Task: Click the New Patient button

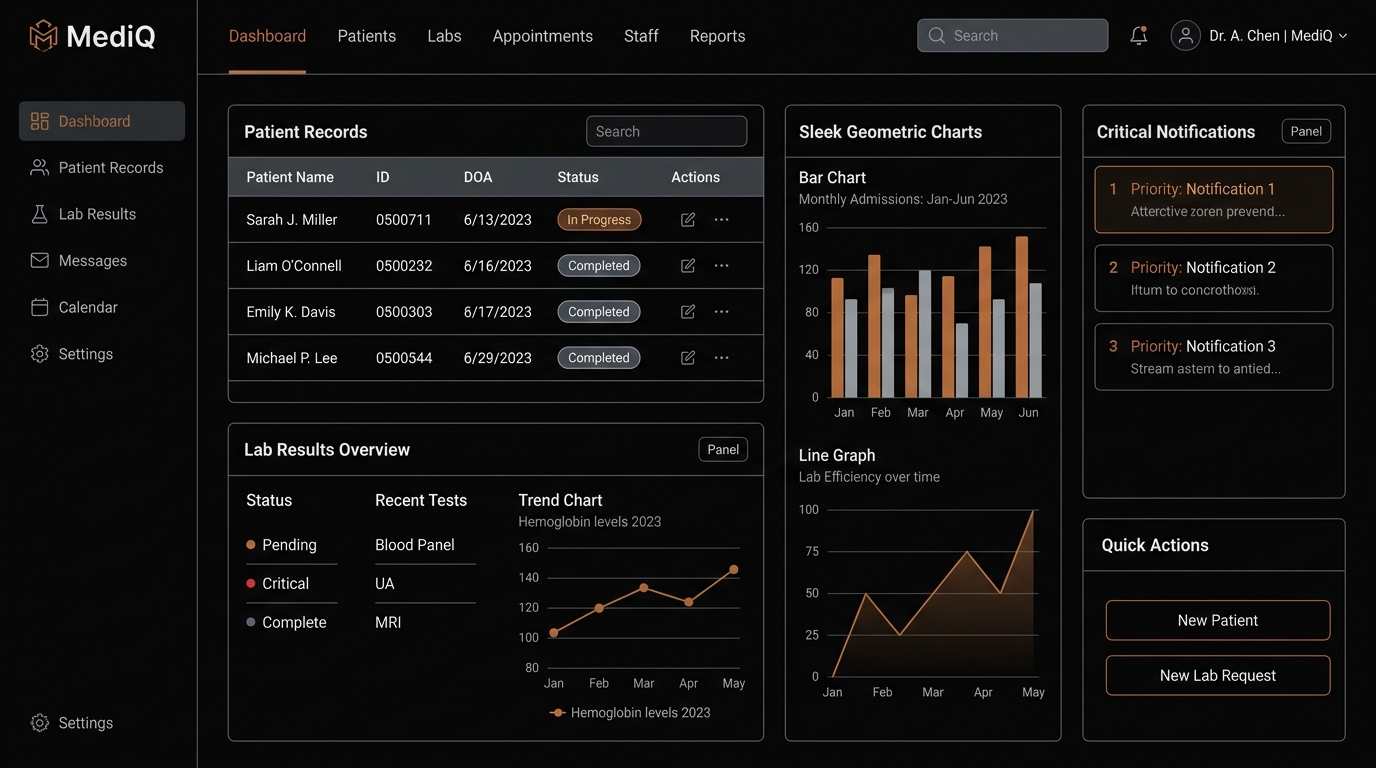Action: pyautogui.click(x=1218, y=620)
